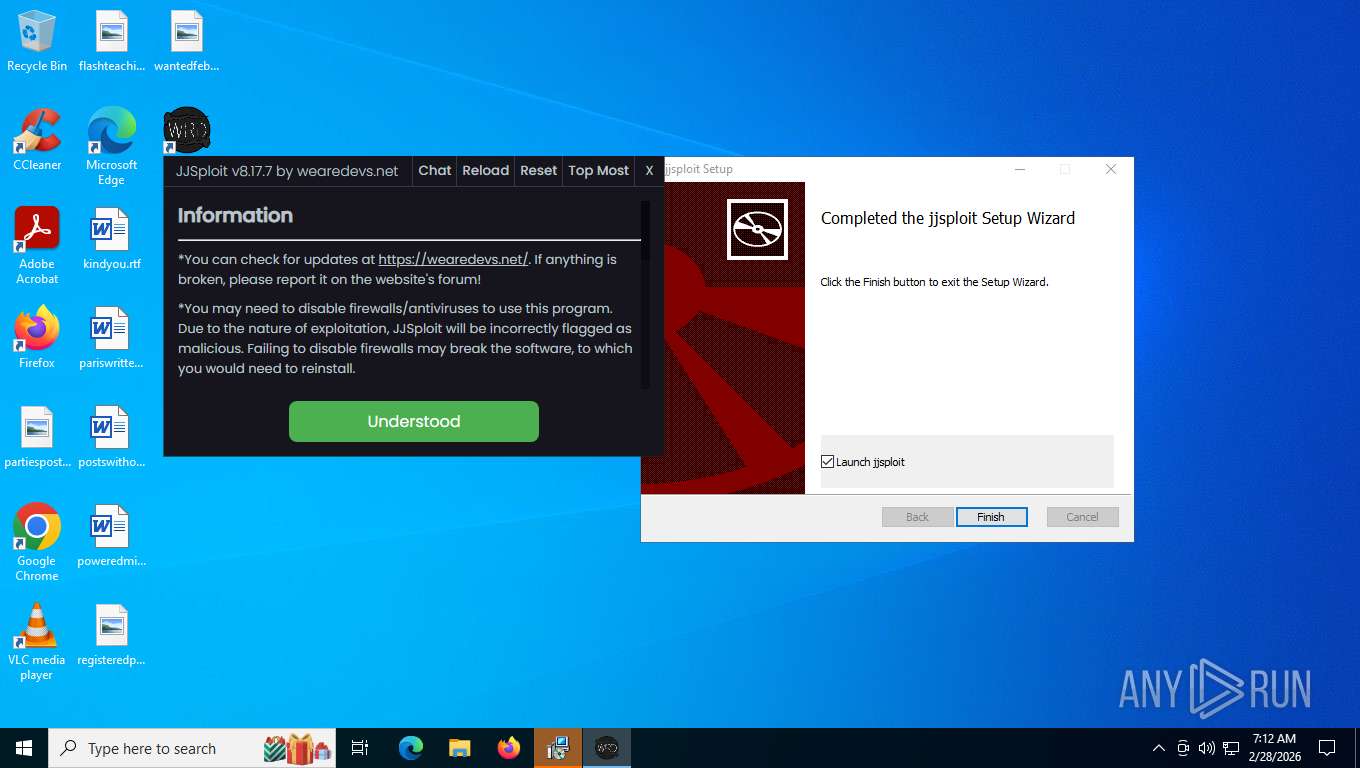
Task: Open the kindyou.rtf document icon
Action: coord(112,239)
